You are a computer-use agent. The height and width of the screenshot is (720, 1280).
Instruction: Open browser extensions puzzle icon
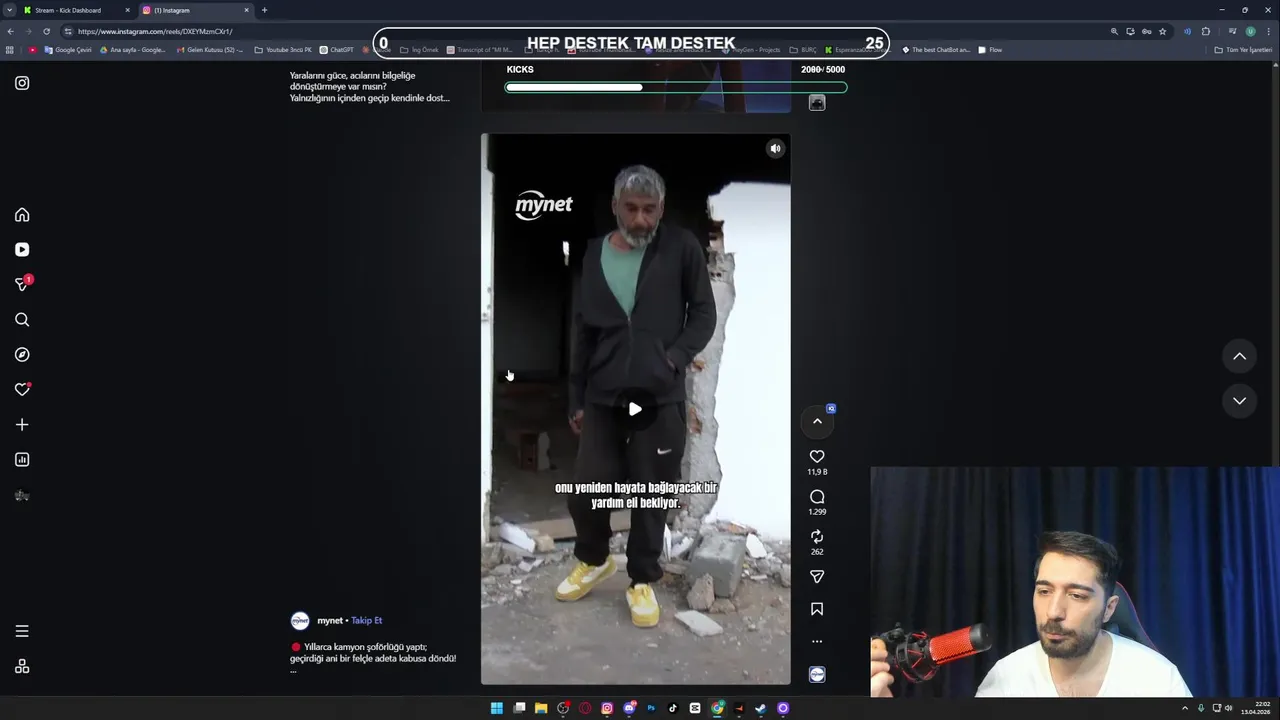(1206, 31)
